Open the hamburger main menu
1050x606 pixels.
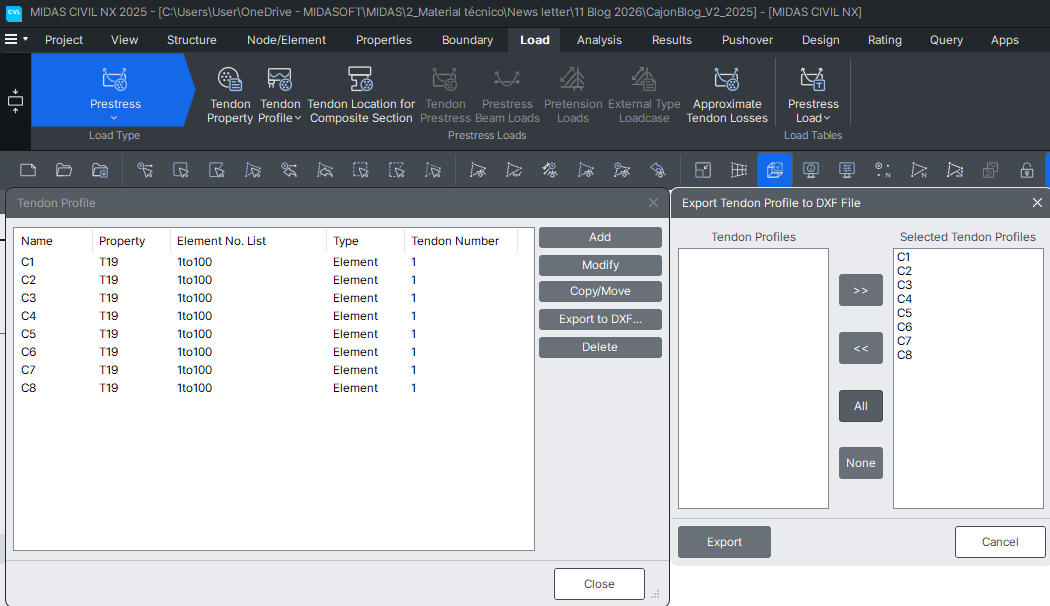pyautogui.click(x=11, y=40)
